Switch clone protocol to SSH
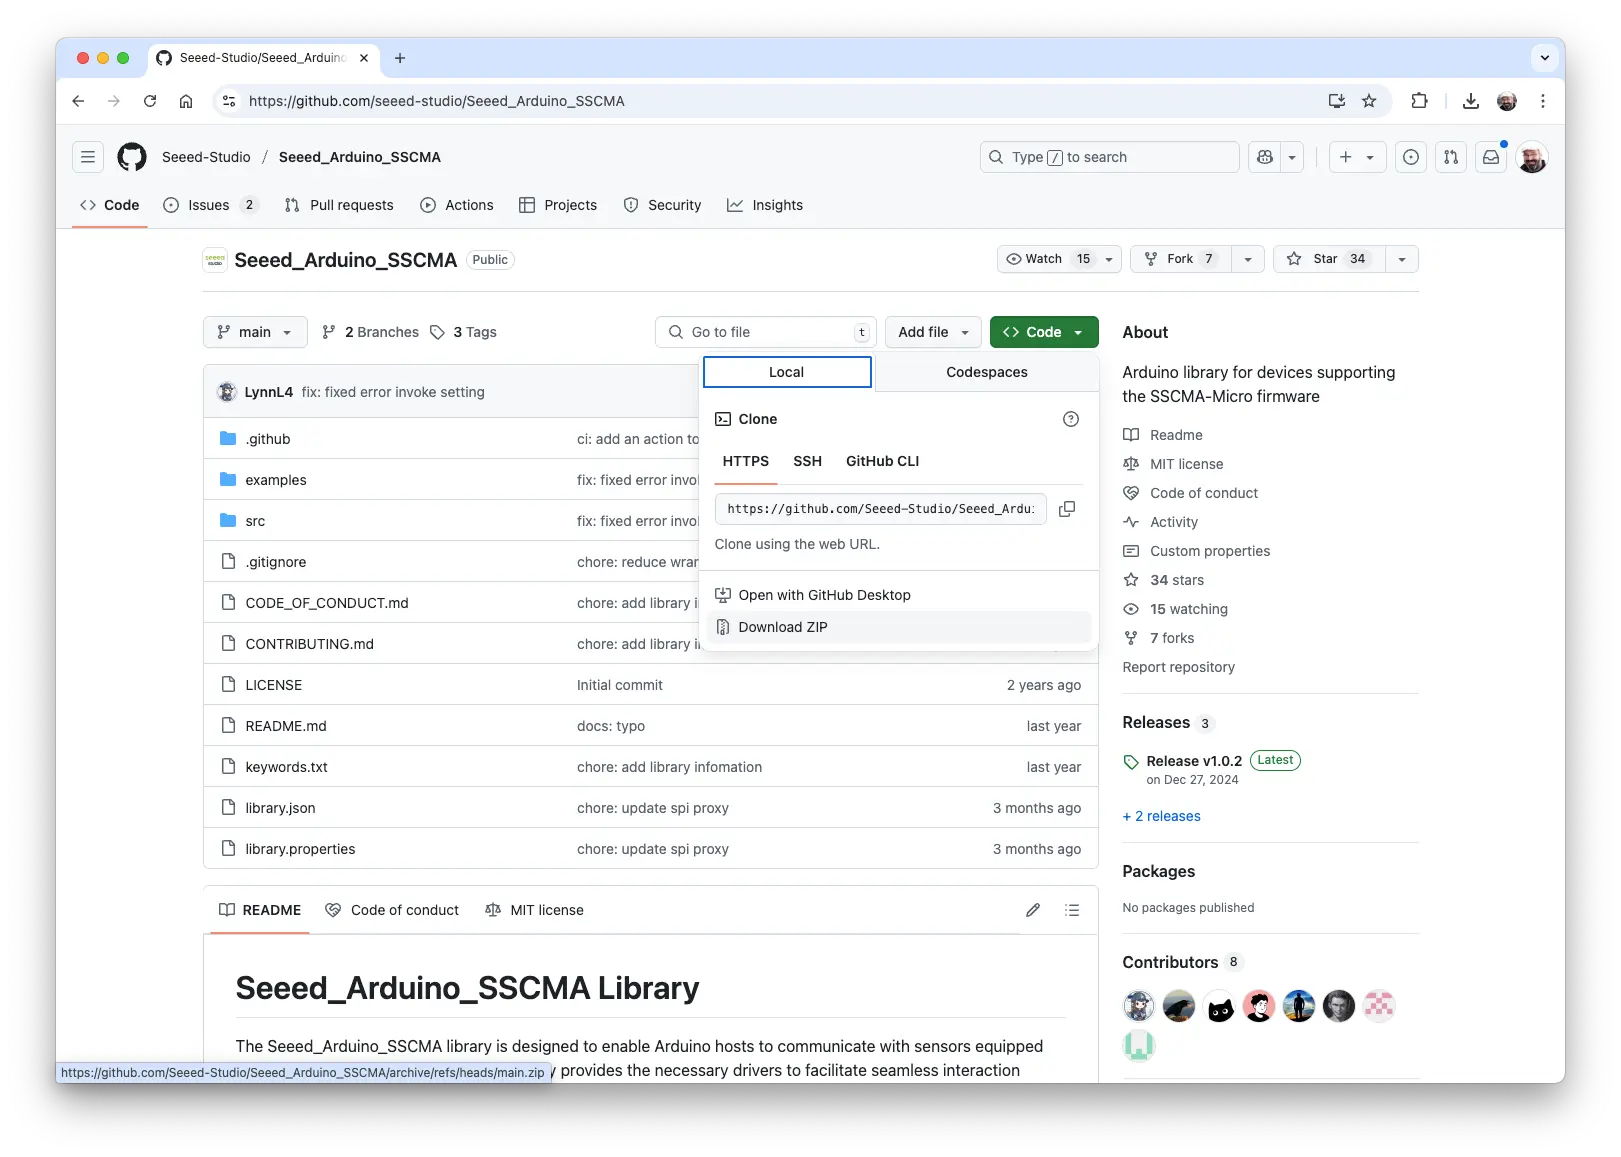The image size is (1621, 1157). 807,461
